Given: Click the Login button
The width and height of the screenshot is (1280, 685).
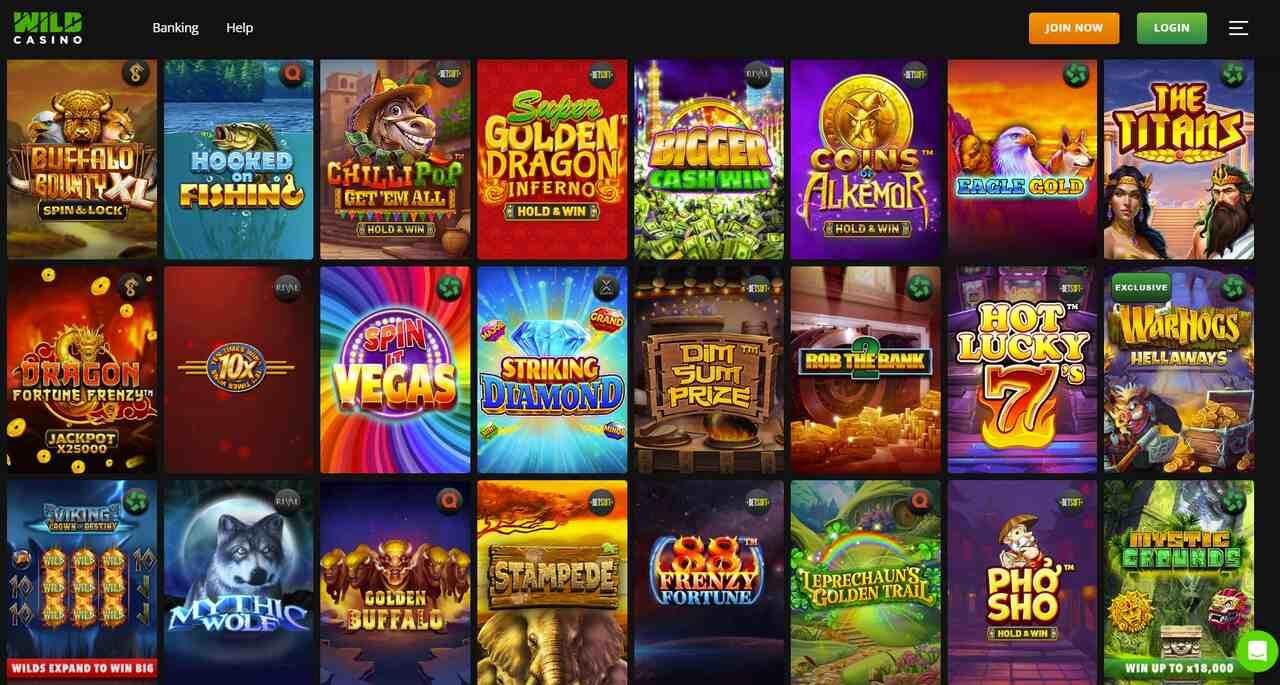Looking at the screenshot, I should [x=1172, y=28].
